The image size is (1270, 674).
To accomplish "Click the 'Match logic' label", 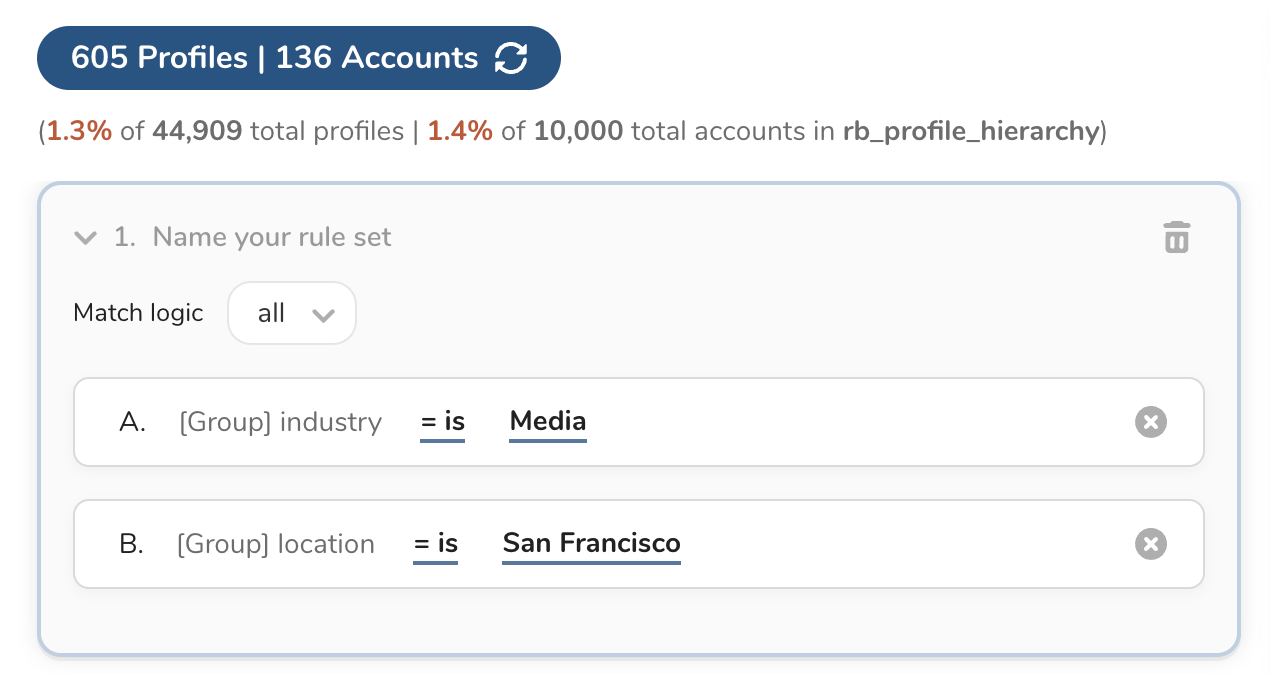I will pos(138,313).
